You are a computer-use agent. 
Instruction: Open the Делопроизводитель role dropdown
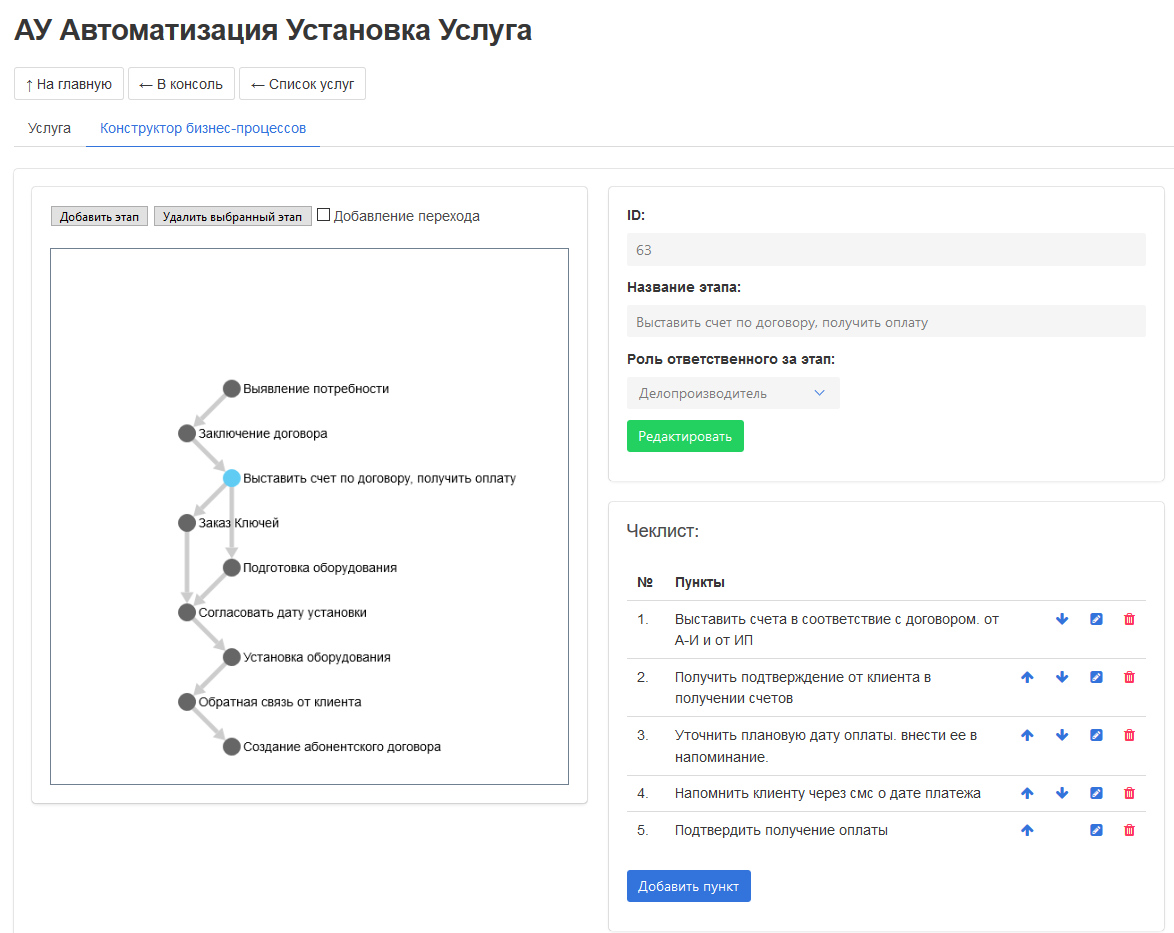coord(733,393)
